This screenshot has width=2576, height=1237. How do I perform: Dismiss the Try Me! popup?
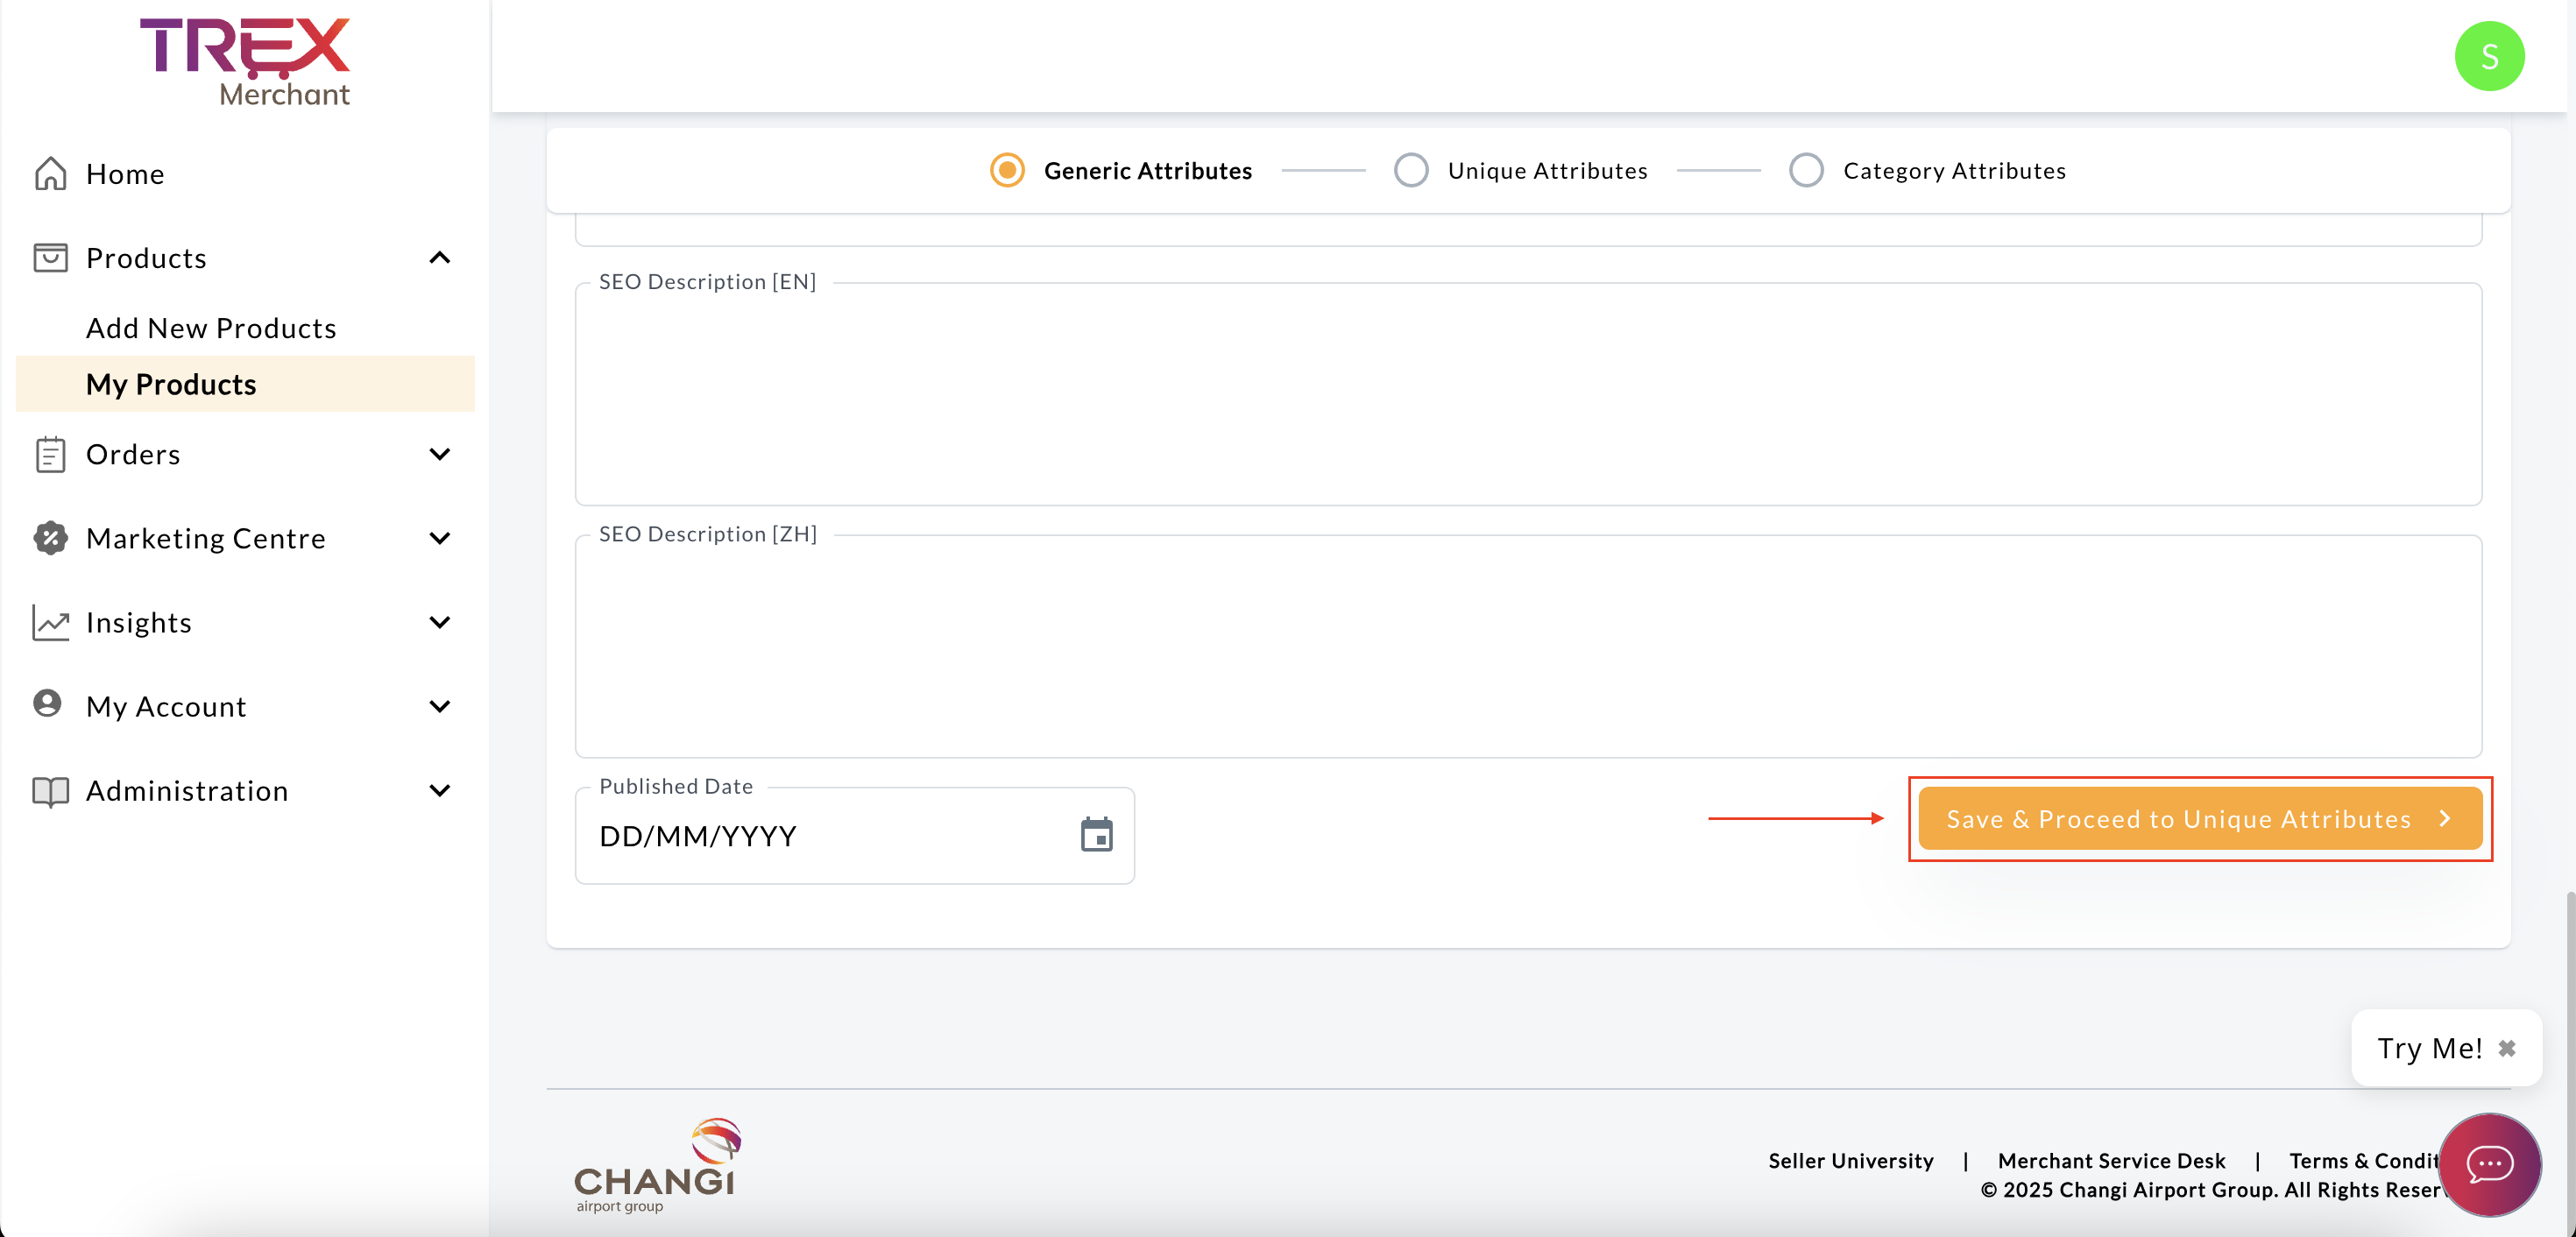tap(2506, 1048)
